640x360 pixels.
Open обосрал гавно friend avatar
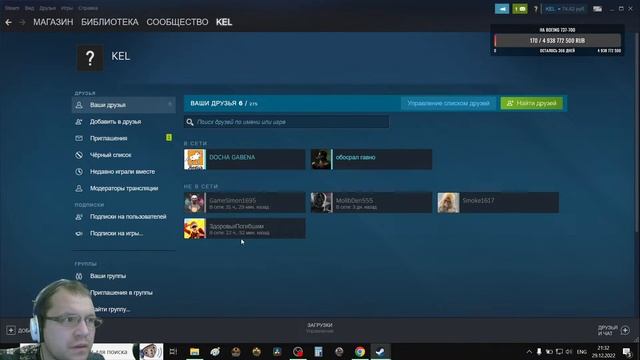tap(322, 159)
